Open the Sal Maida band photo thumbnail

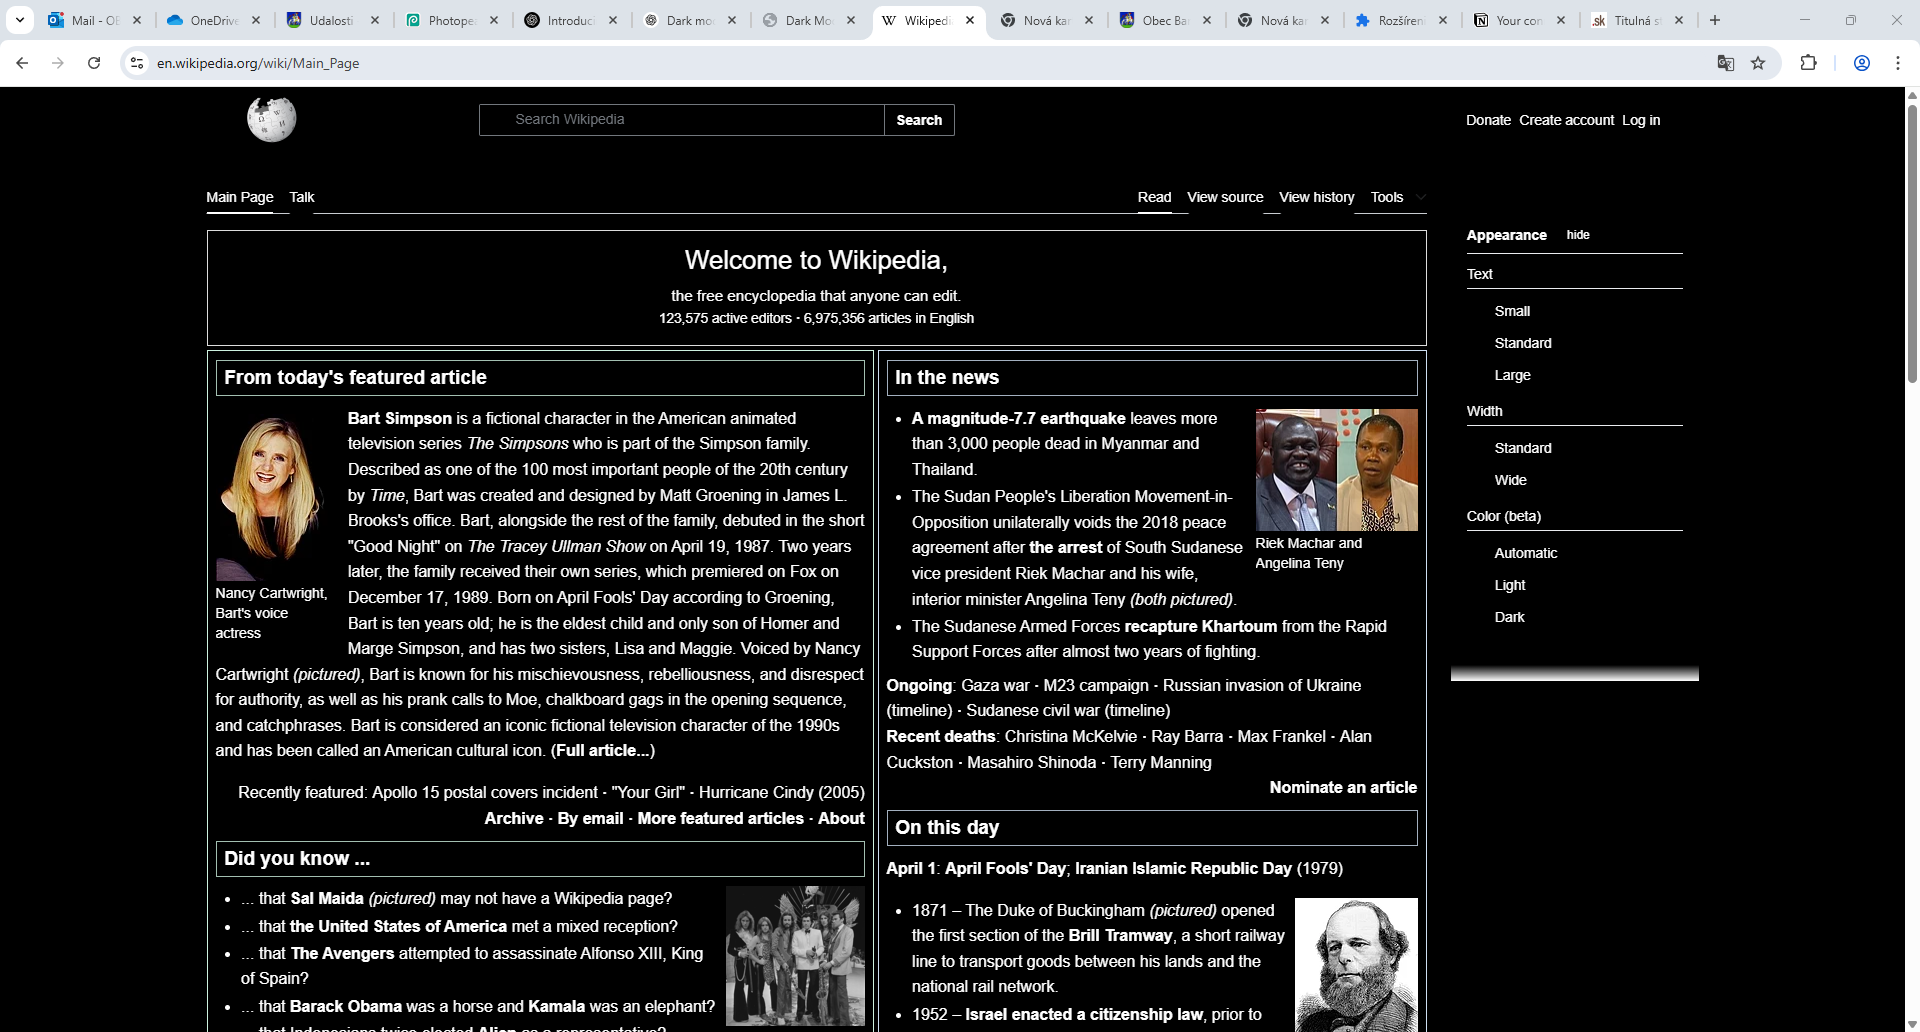coord(795,956)
